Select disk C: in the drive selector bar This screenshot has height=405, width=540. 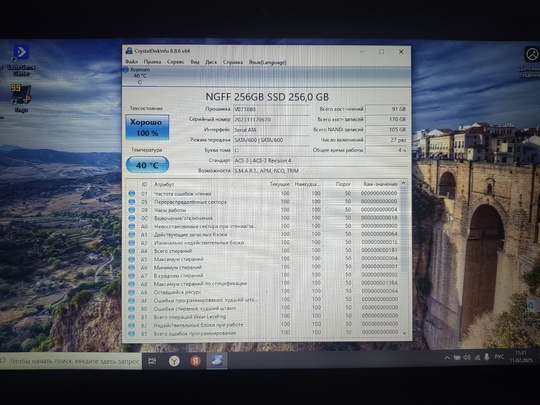click(138, 76)
